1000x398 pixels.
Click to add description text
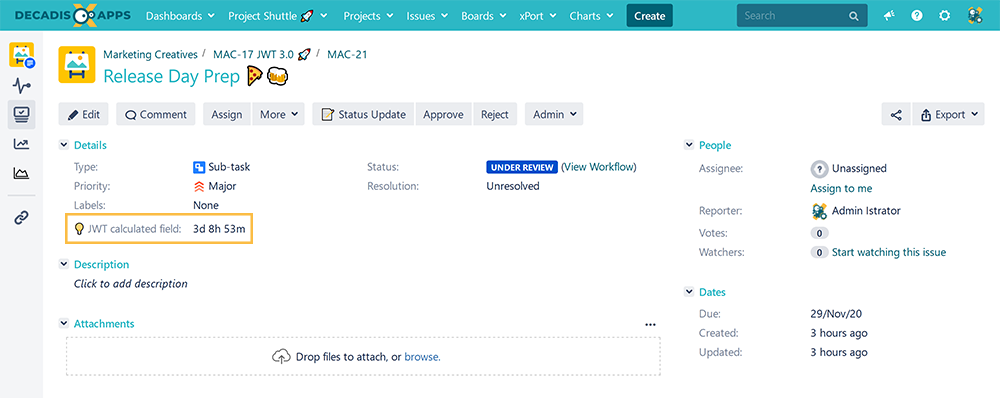tap(131, 284)
